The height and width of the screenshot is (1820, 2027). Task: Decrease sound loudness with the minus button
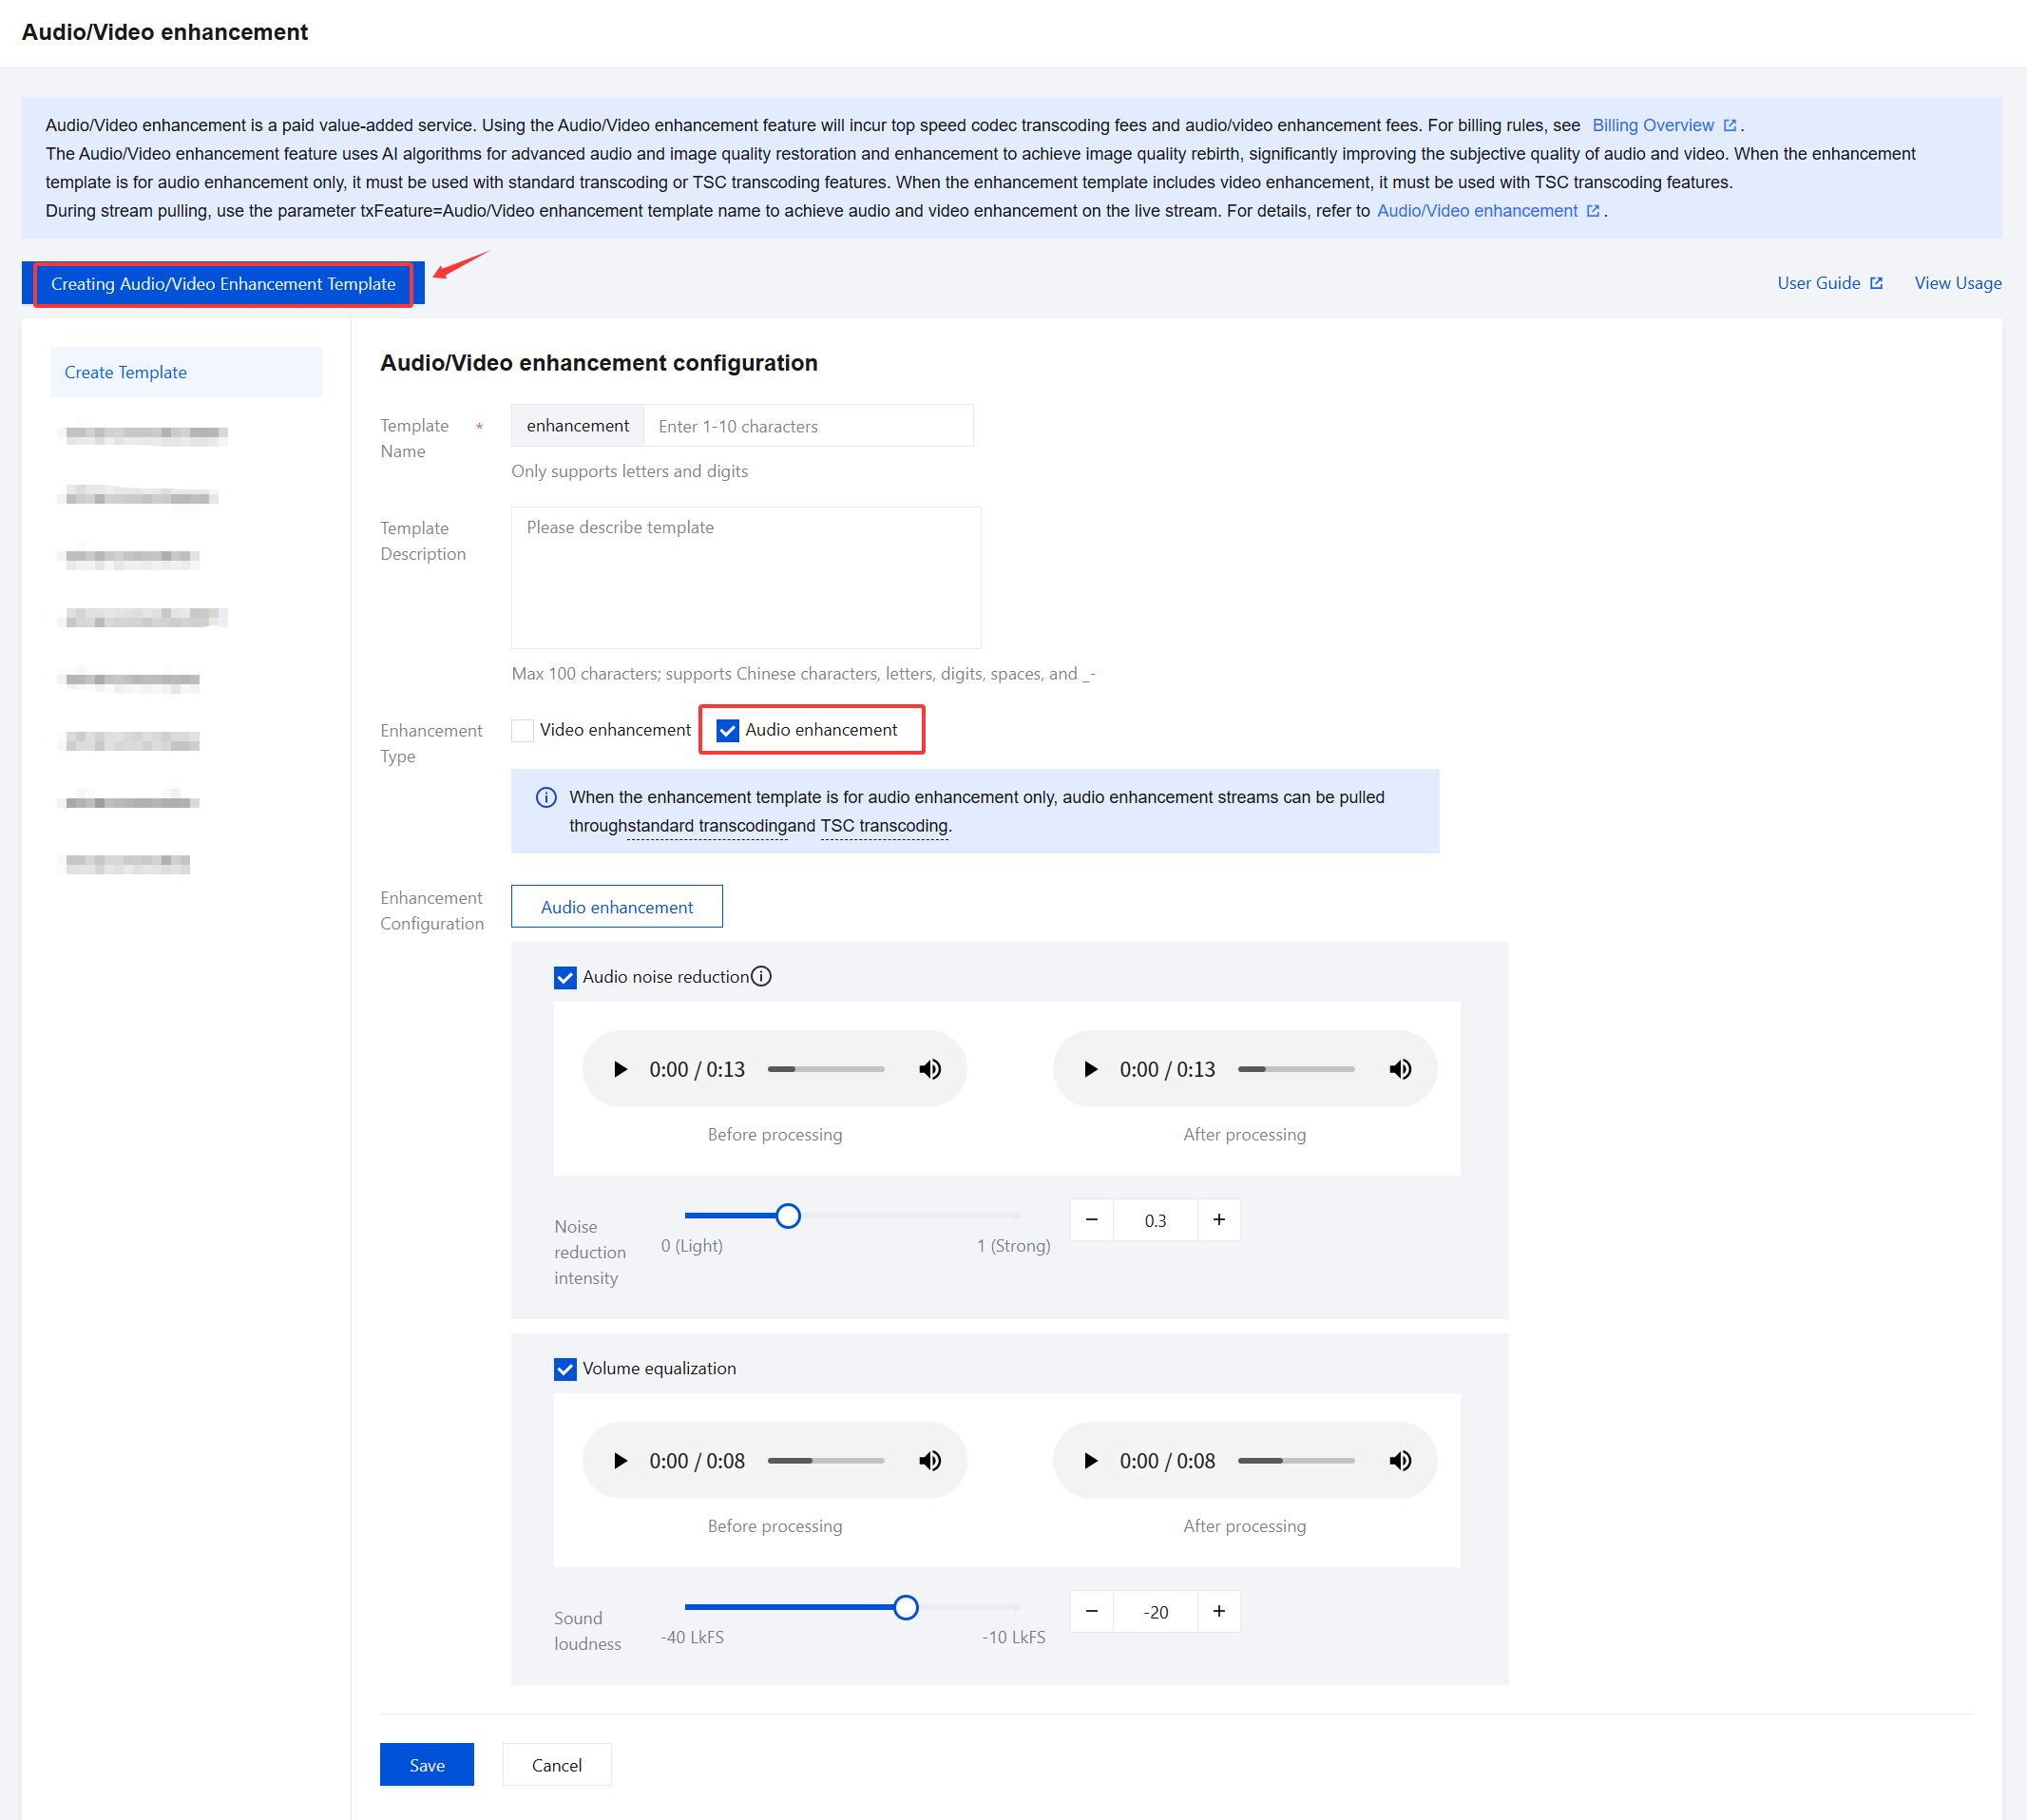1091,1610
